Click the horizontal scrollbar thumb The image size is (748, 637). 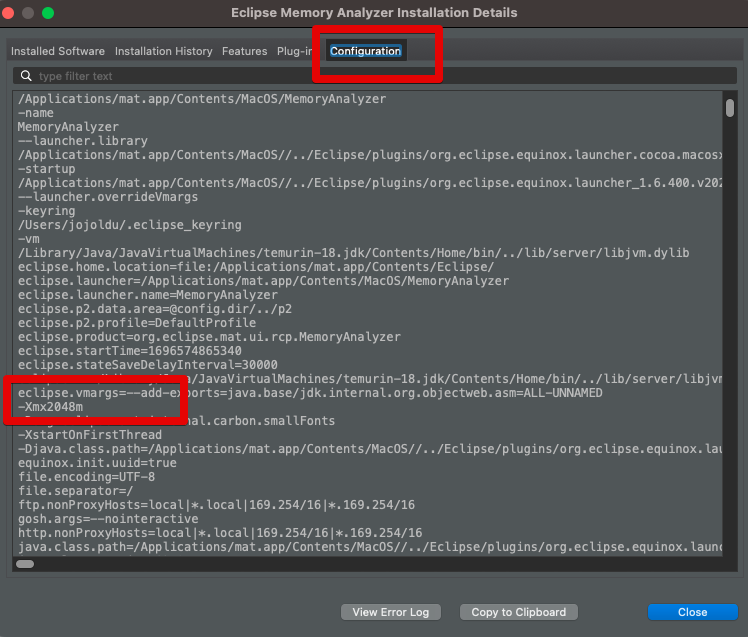25,564
